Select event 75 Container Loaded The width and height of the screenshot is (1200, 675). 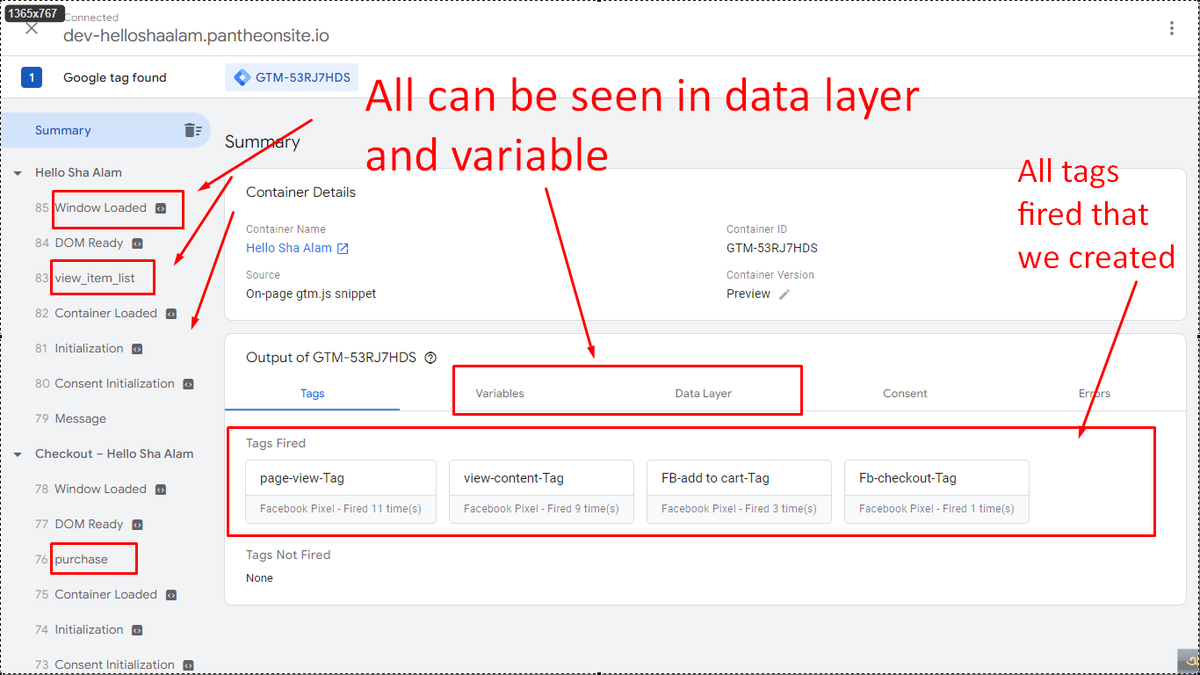pyautogui.click(x=106, y=594)
